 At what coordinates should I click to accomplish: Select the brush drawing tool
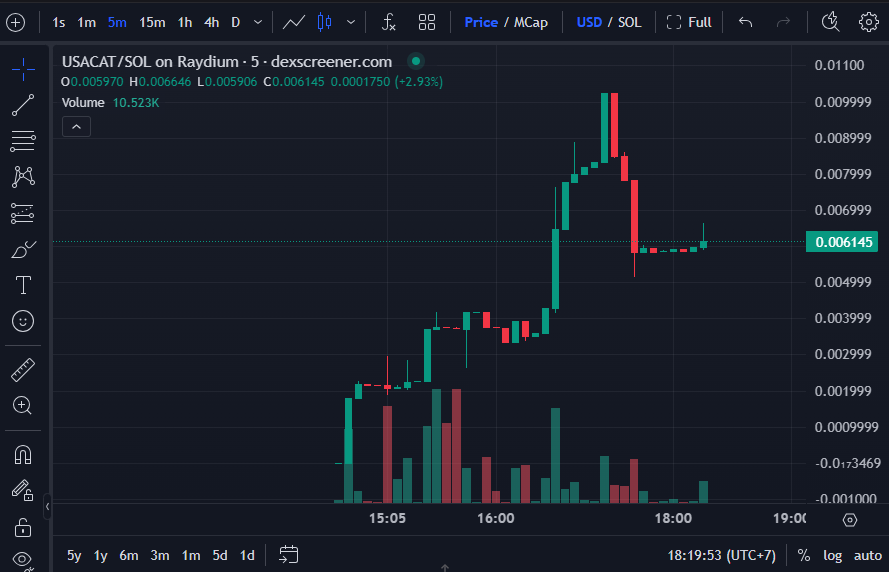(x=23, y=249)
